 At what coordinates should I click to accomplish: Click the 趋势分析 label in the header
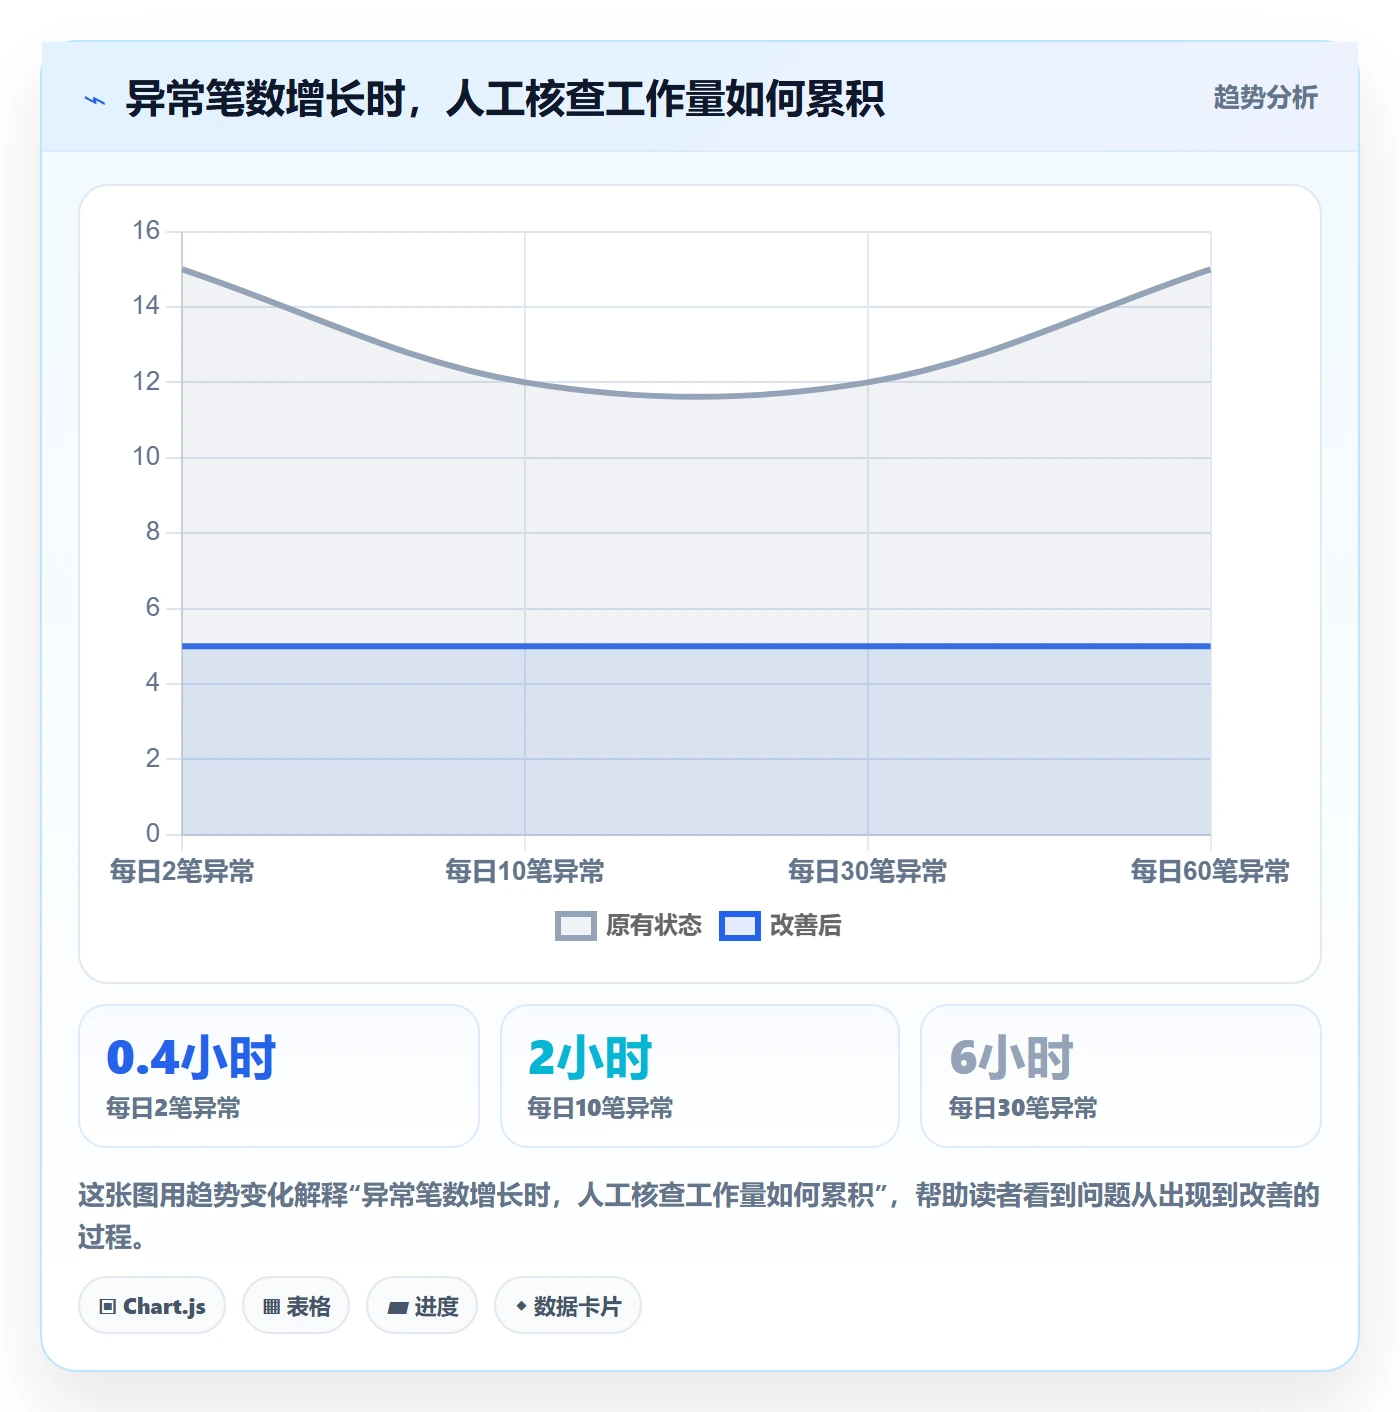click(x=1265, y=97)
